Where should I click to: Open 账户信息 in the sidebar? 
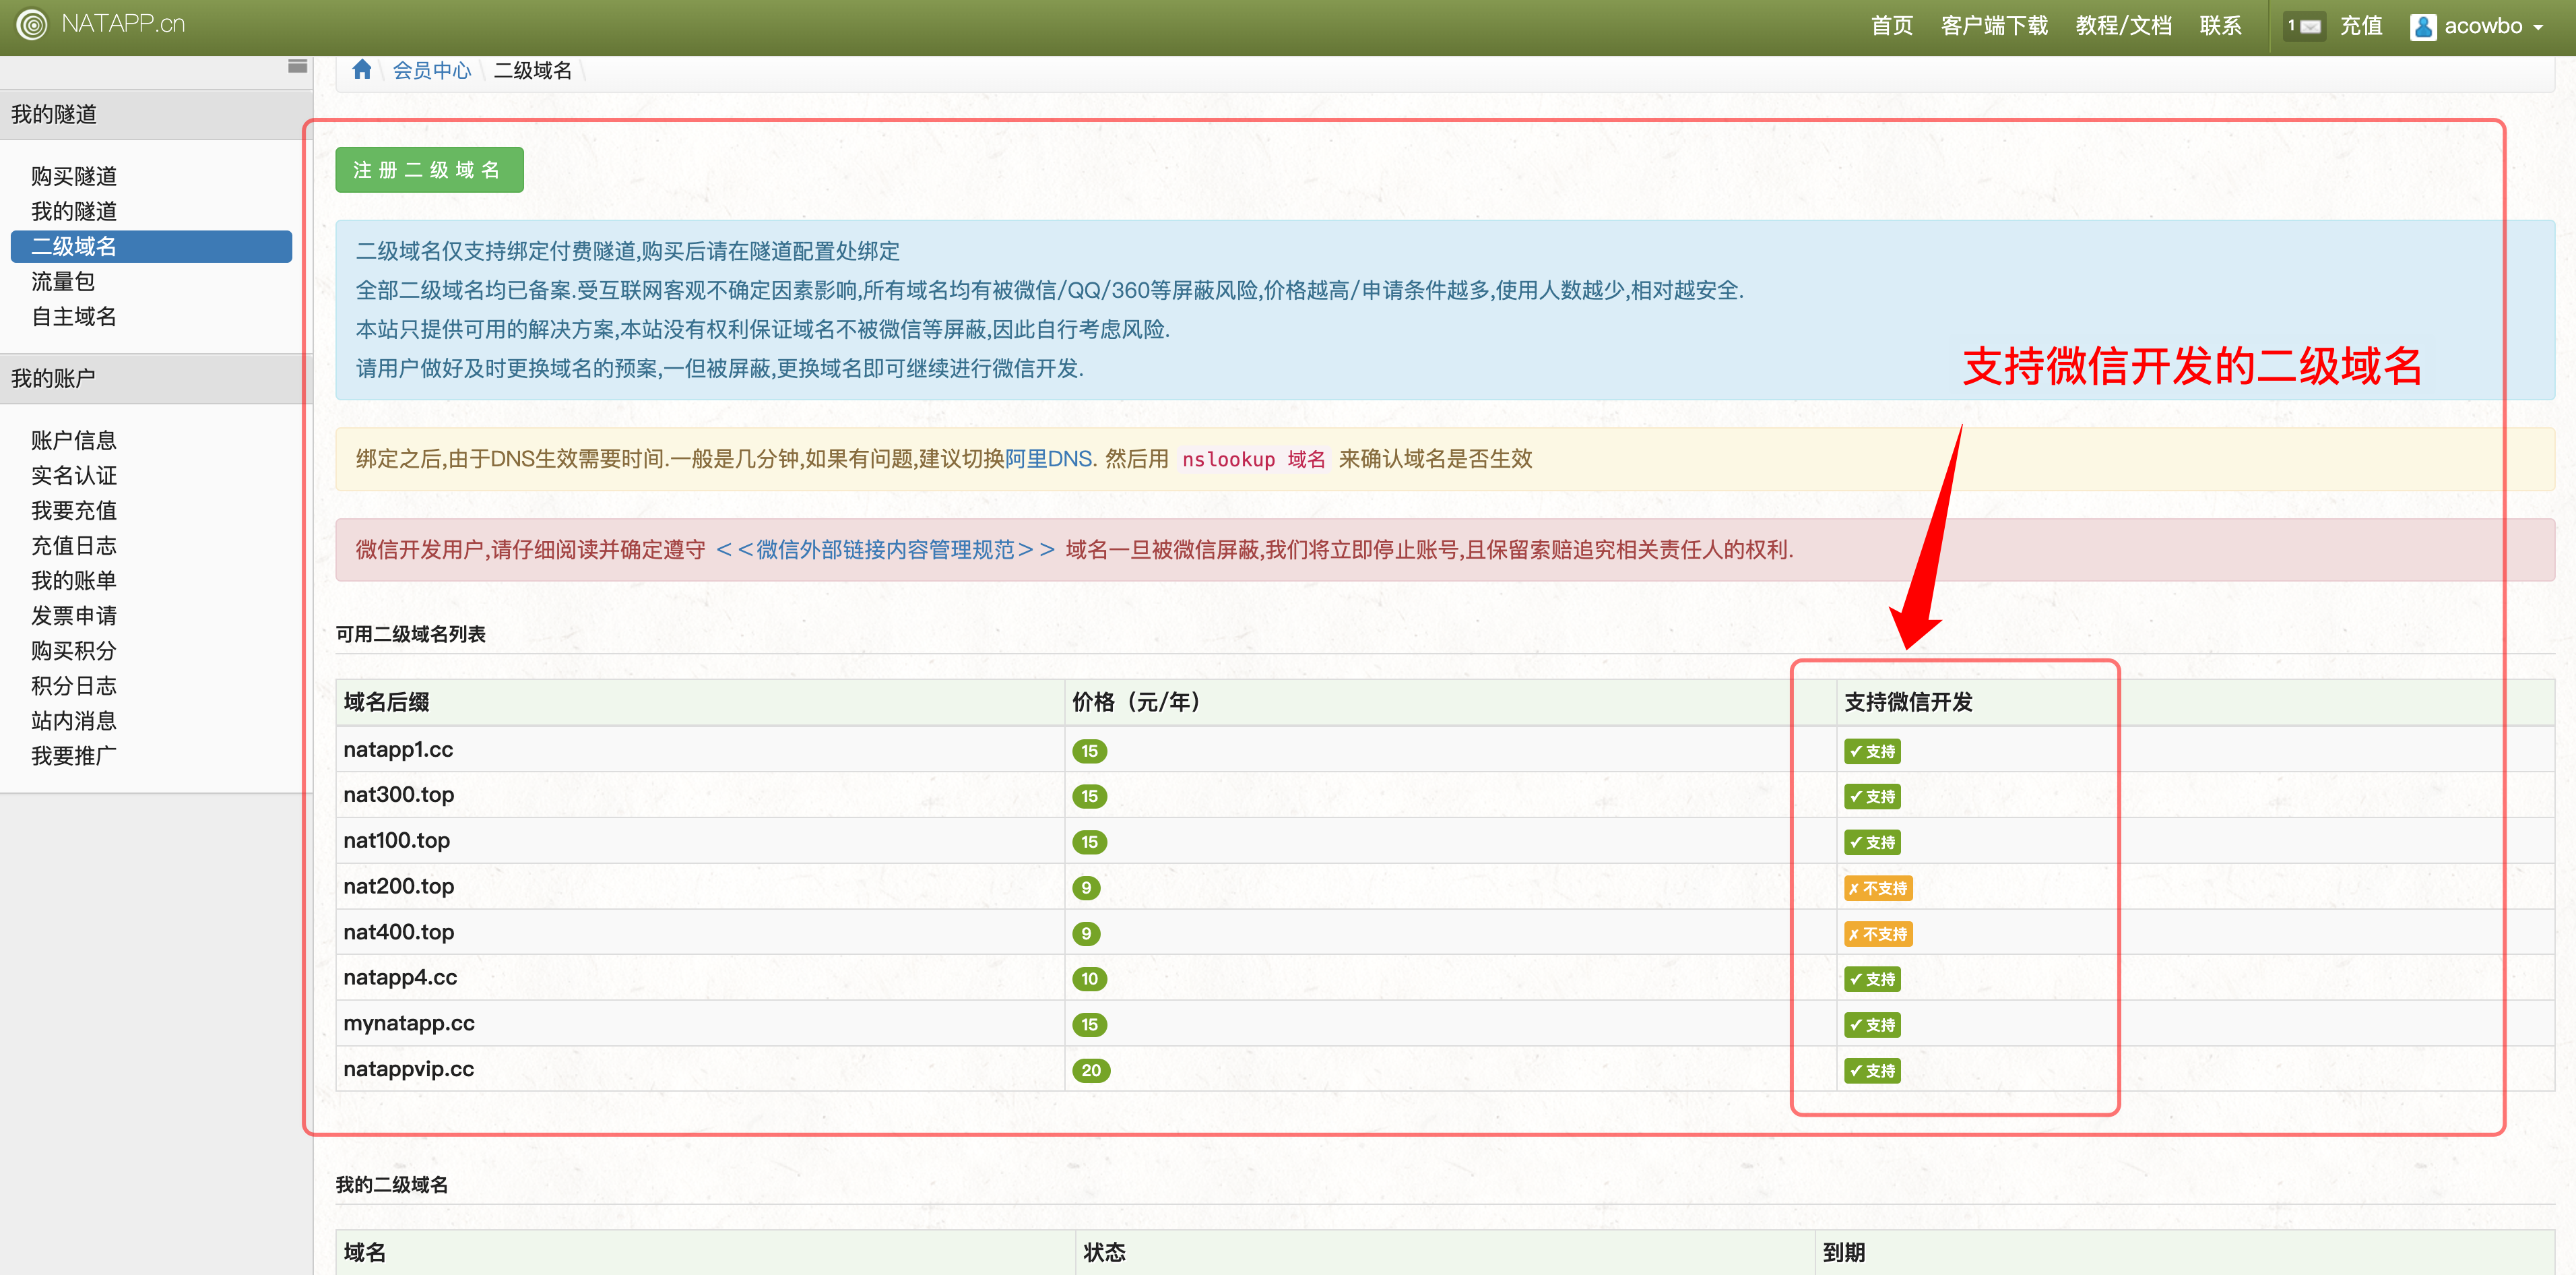pos(74,440)
